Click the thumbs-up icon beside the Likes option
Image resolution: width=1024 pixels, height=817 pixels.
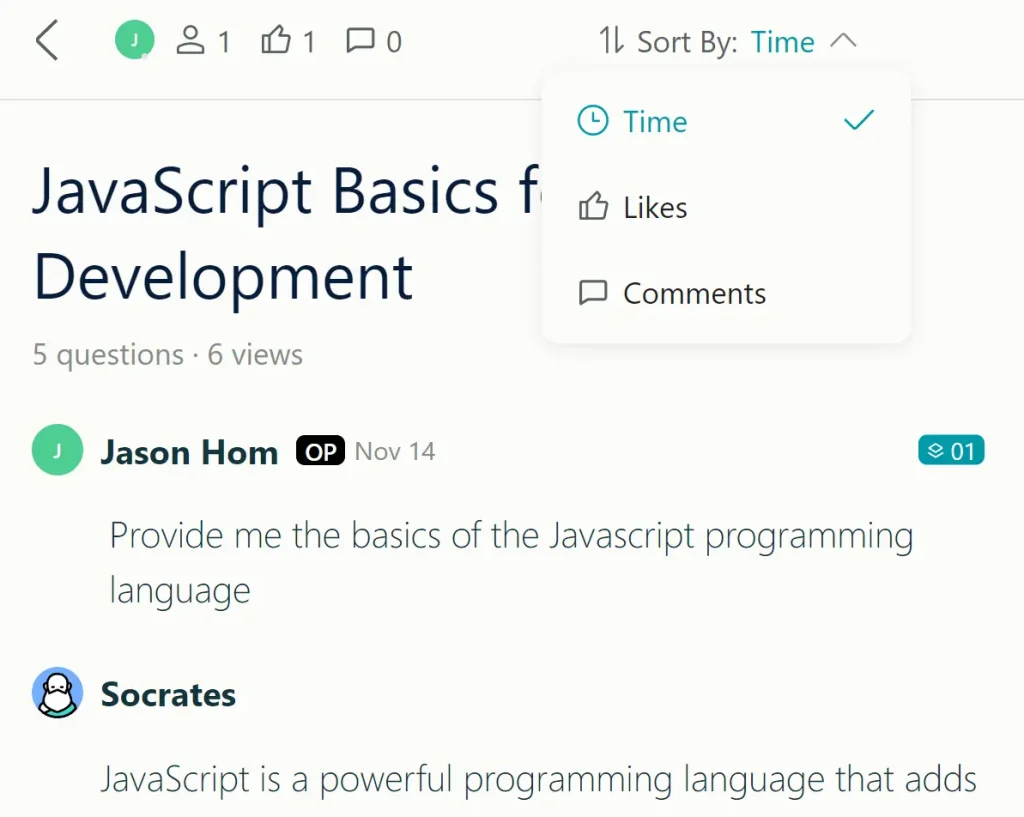coord(594,206)
